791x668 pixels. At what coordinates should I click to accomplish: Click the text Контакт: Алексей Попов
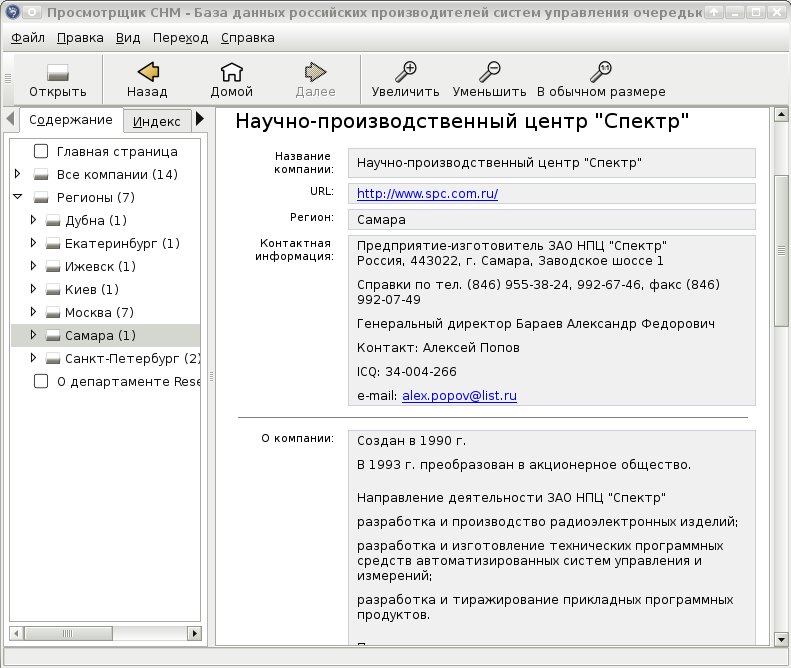coord(438,348)
